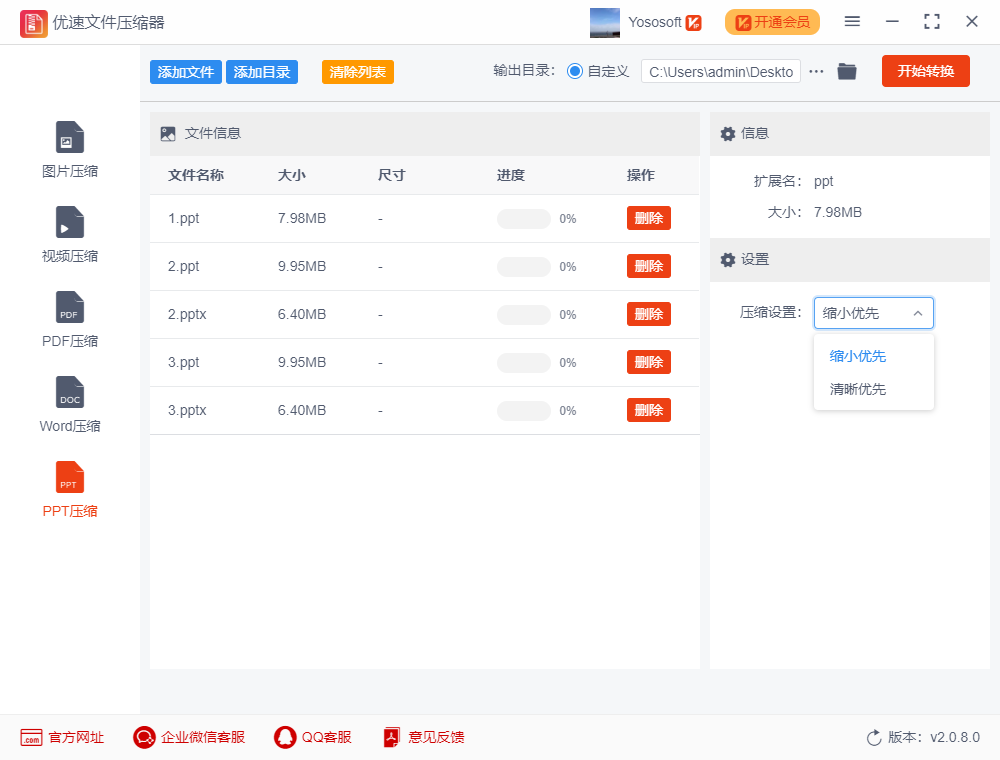The height and width of the screenshot is (760, 1000).
Task: Select file name 3.pptx
Action: 187,411
